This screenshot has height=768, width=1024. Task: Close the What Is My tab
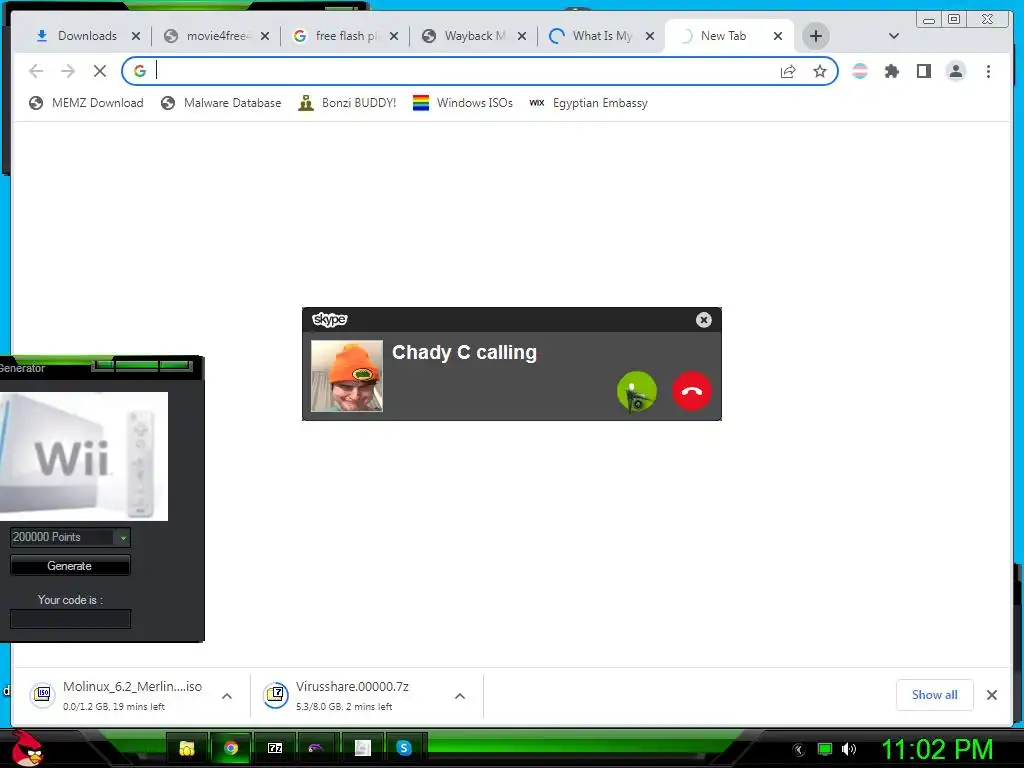650,36
